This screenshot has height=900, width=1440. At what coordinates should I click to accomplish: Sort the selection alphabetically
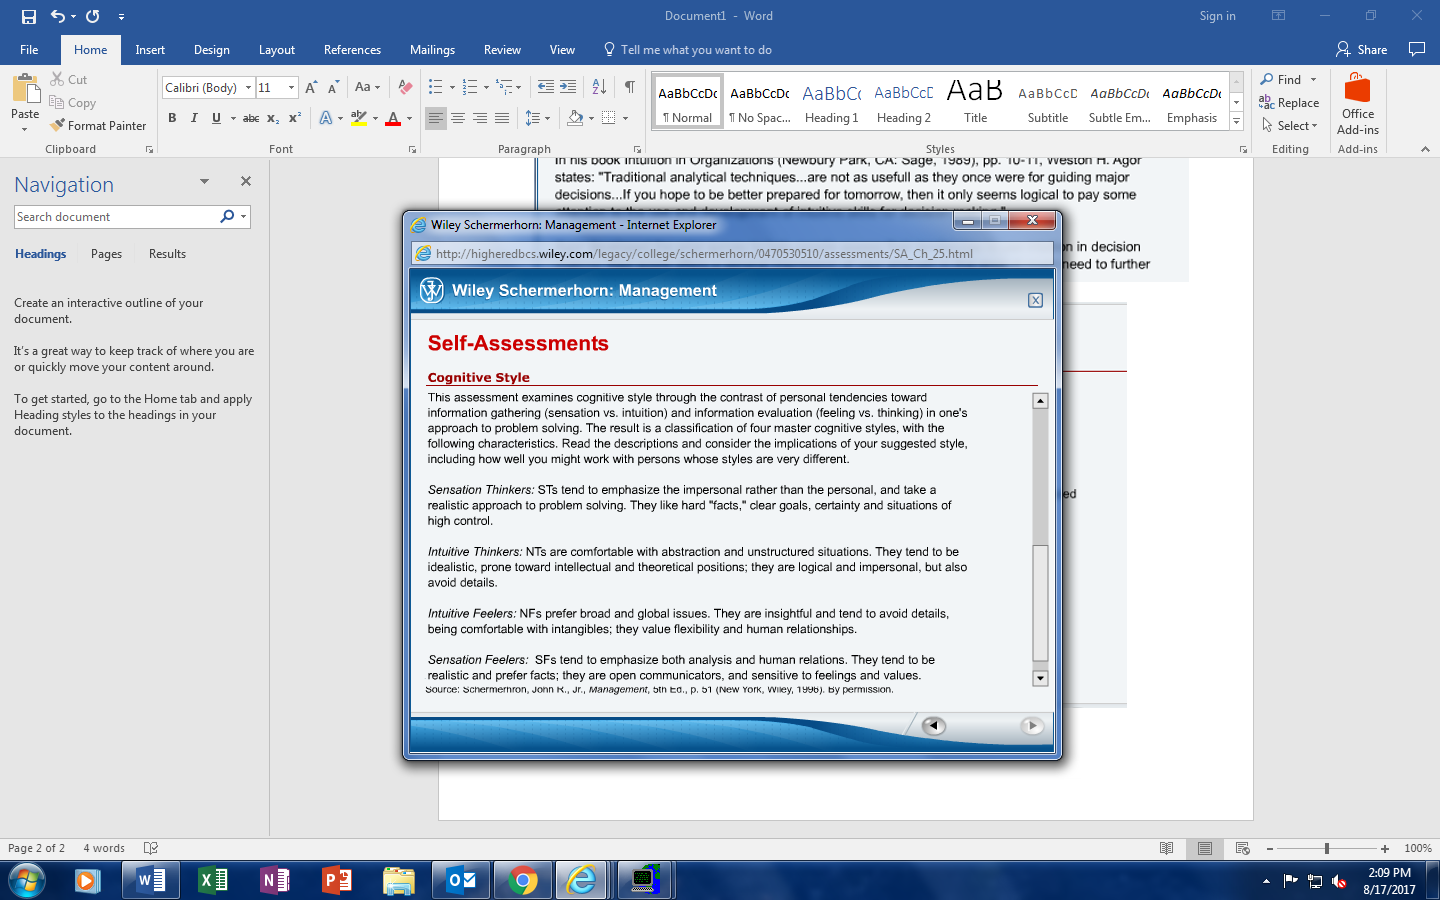tap(599, 88)
